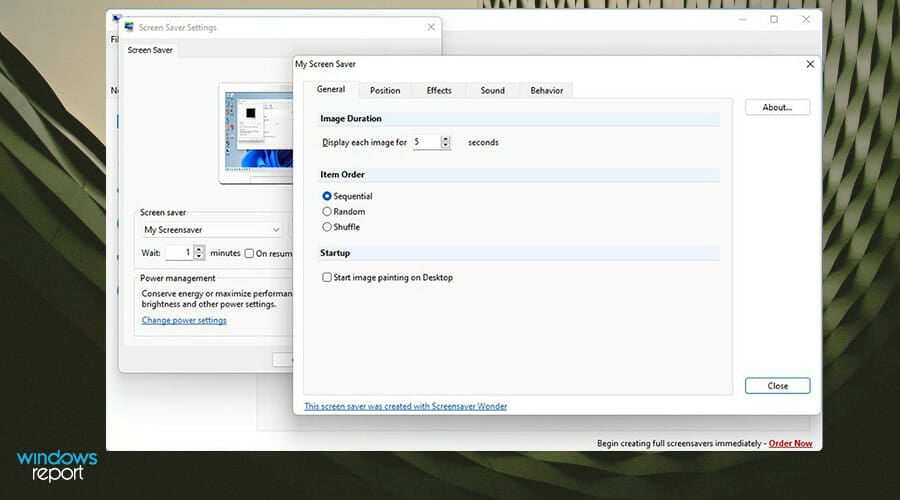This screenshot has width=900, height=500.
Task: Choose the Sequential item order option
Action: (x=327, y=197)
